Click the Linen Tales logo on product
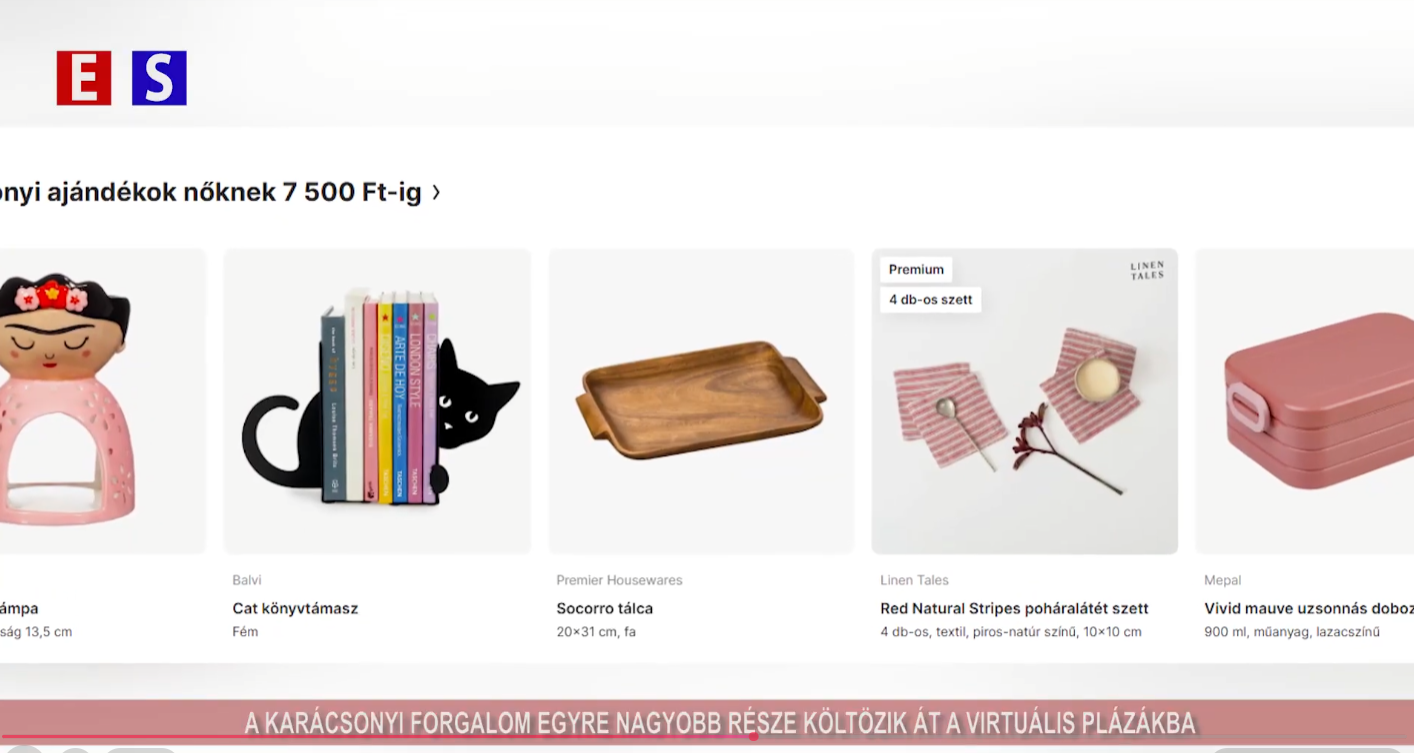Screen dimensions: 1414x753 (x=1147, y=270)
